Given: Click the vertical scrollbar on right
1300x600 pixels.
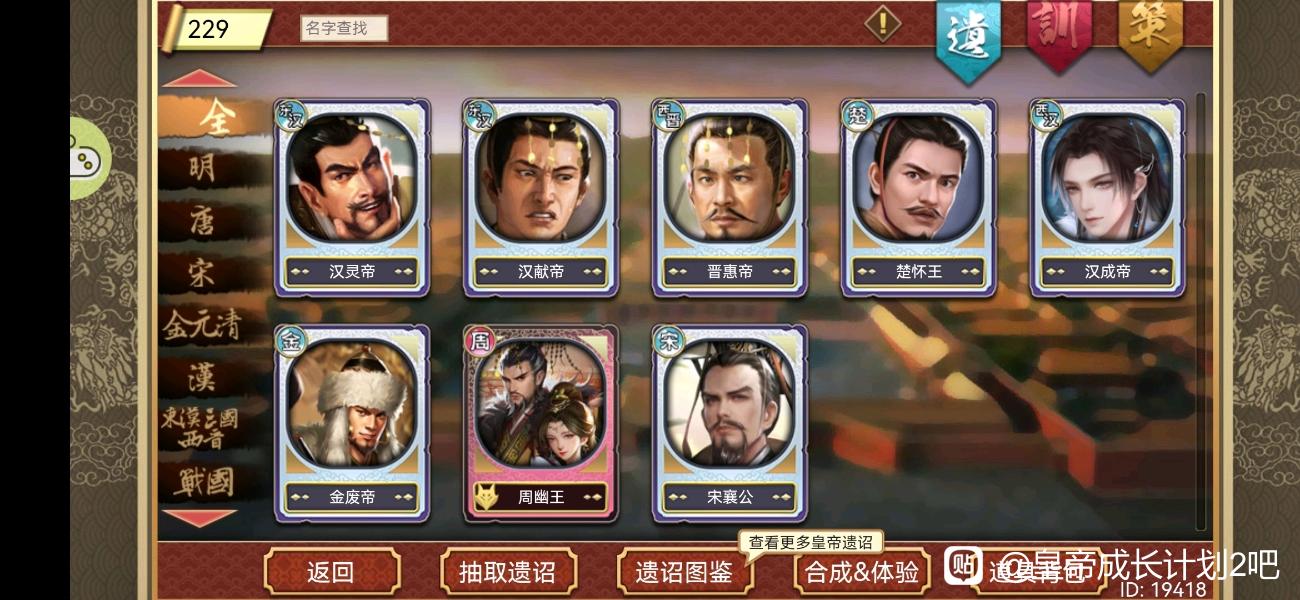Looking at the screenshot, I should pos(1201,310).
